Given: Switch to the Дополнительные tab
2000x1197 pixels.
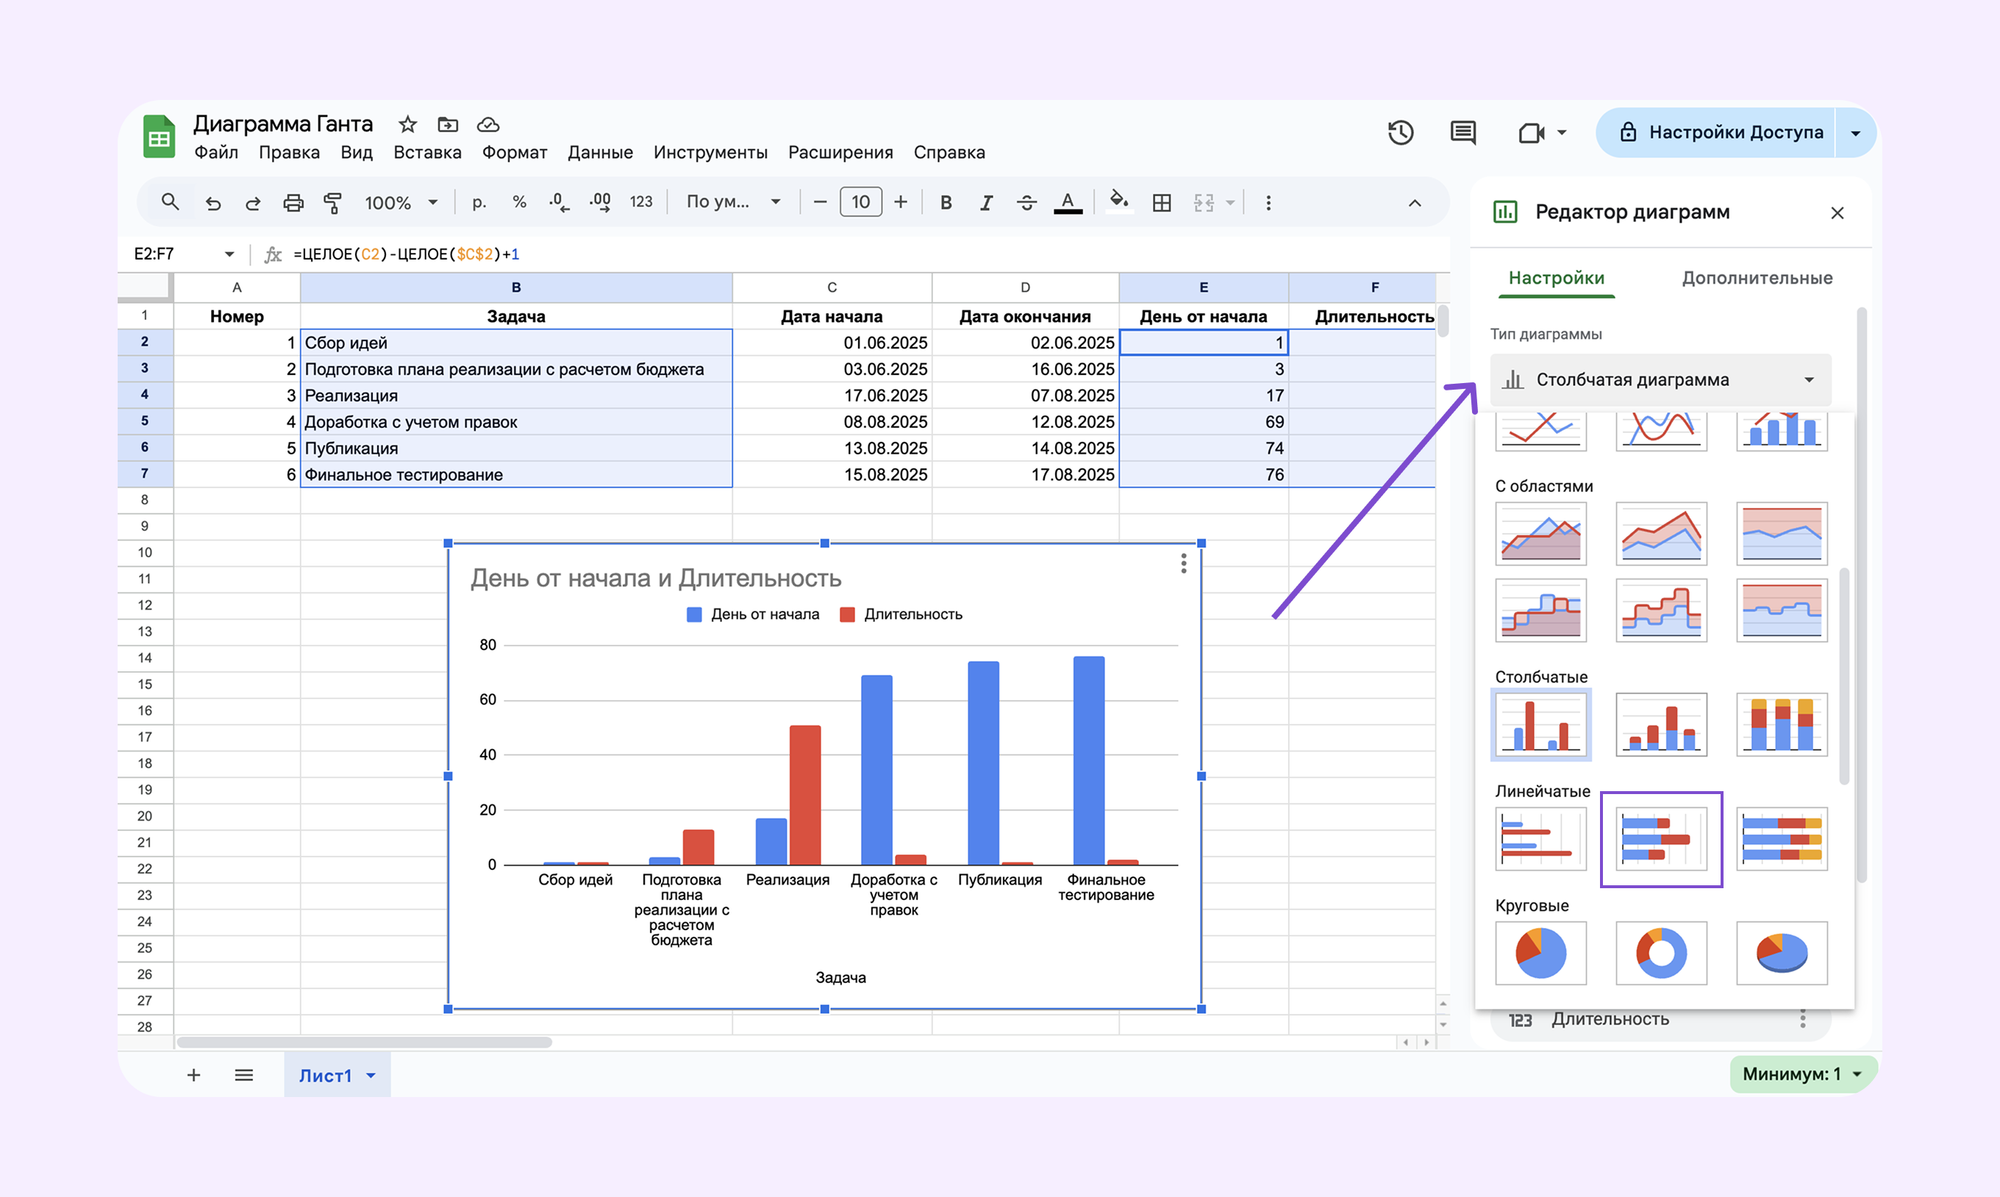Looking at the screenshot, I should click(1757, 278).
